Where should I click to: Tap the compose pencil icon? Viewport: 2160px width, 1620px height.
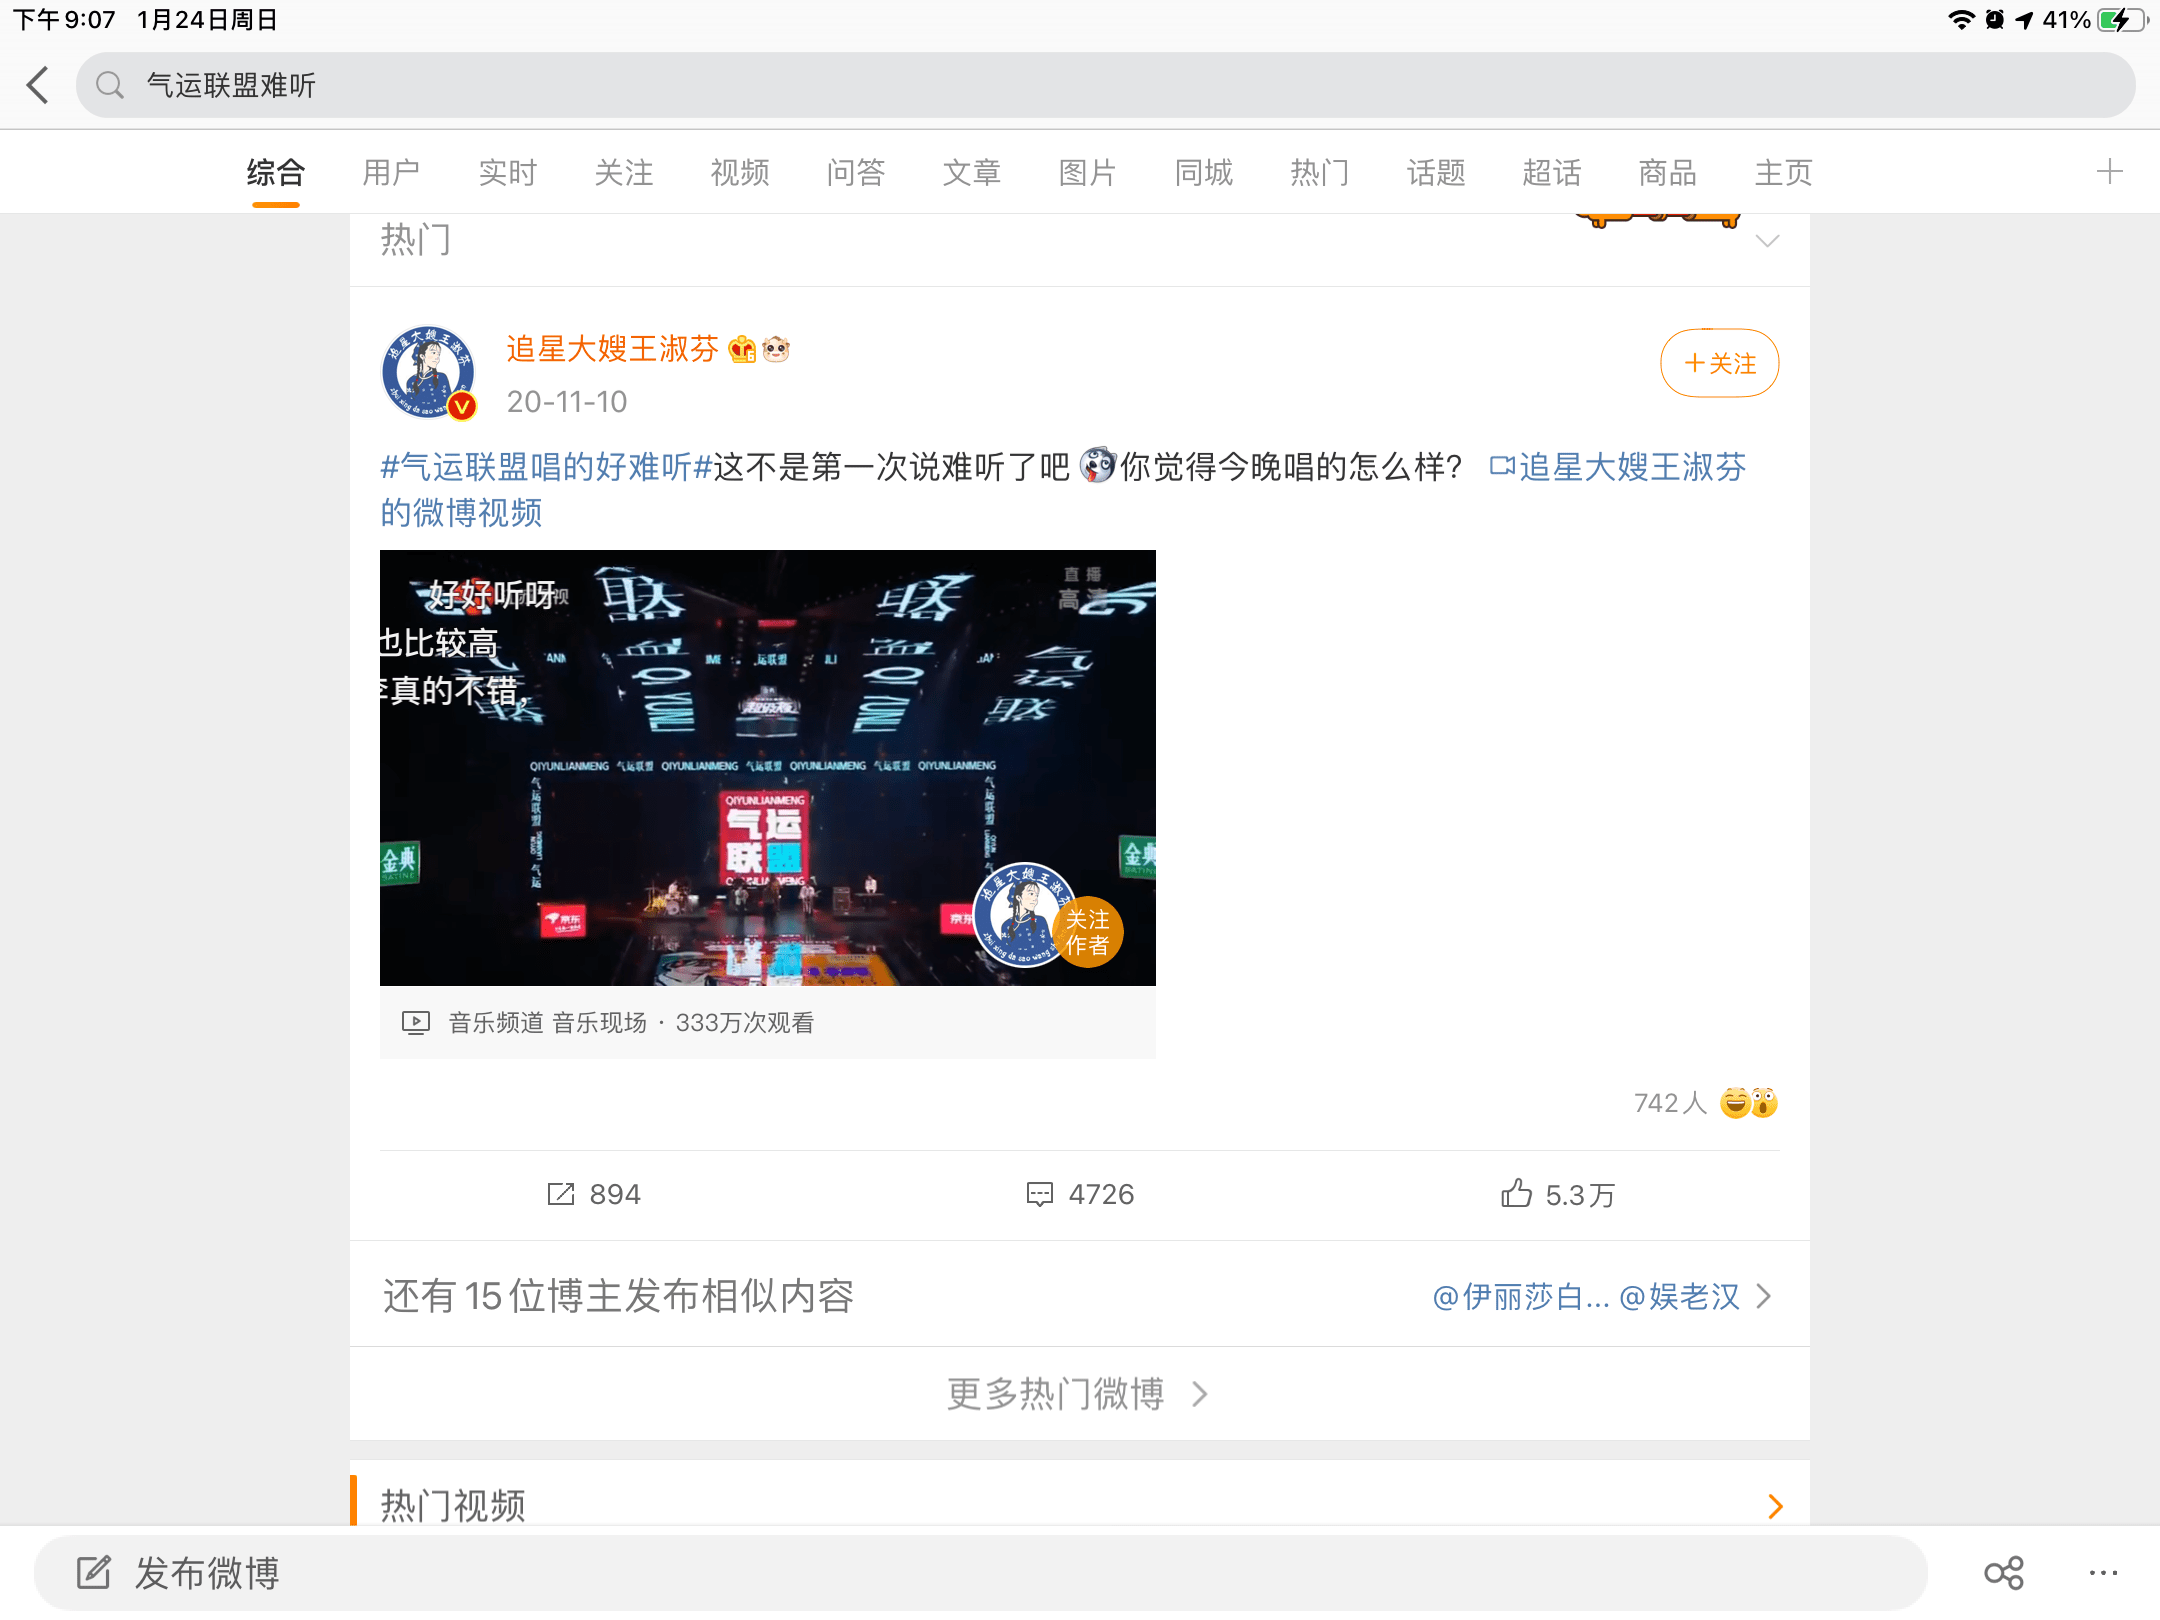click(x=93, y=1572)
